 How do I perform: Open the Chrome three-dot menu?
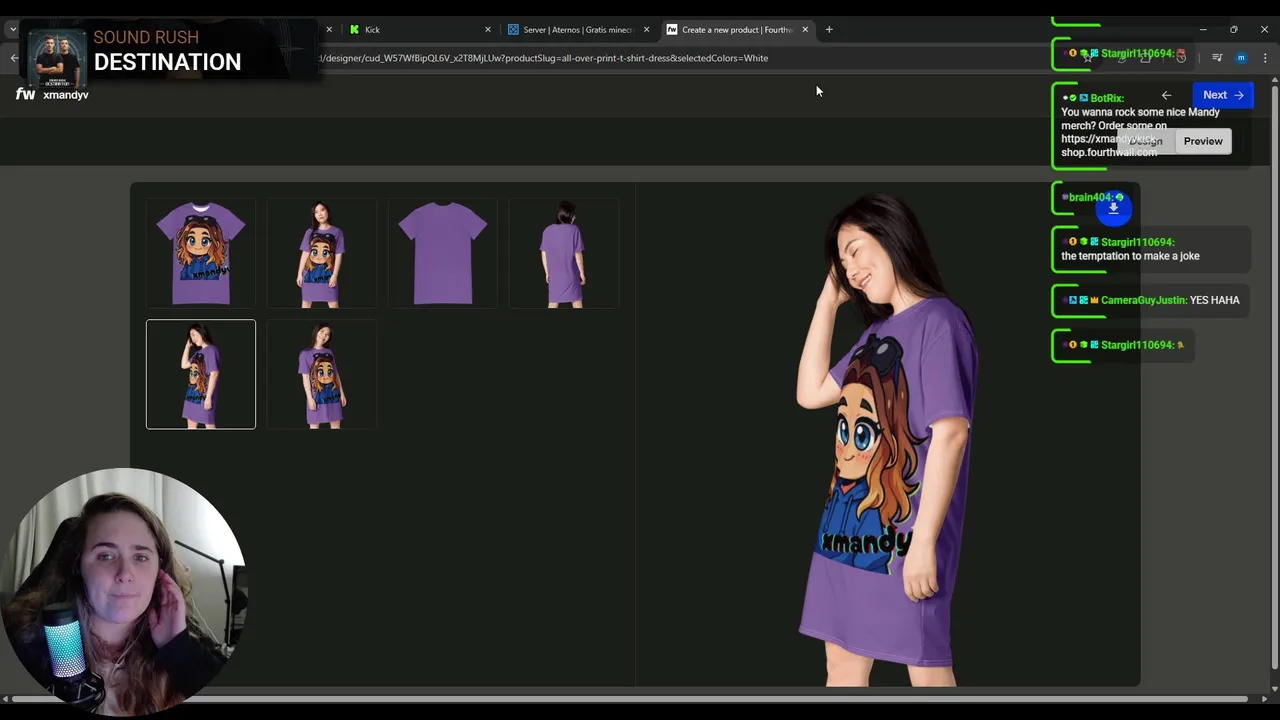pyautogui.click(x=1265, y=58)
